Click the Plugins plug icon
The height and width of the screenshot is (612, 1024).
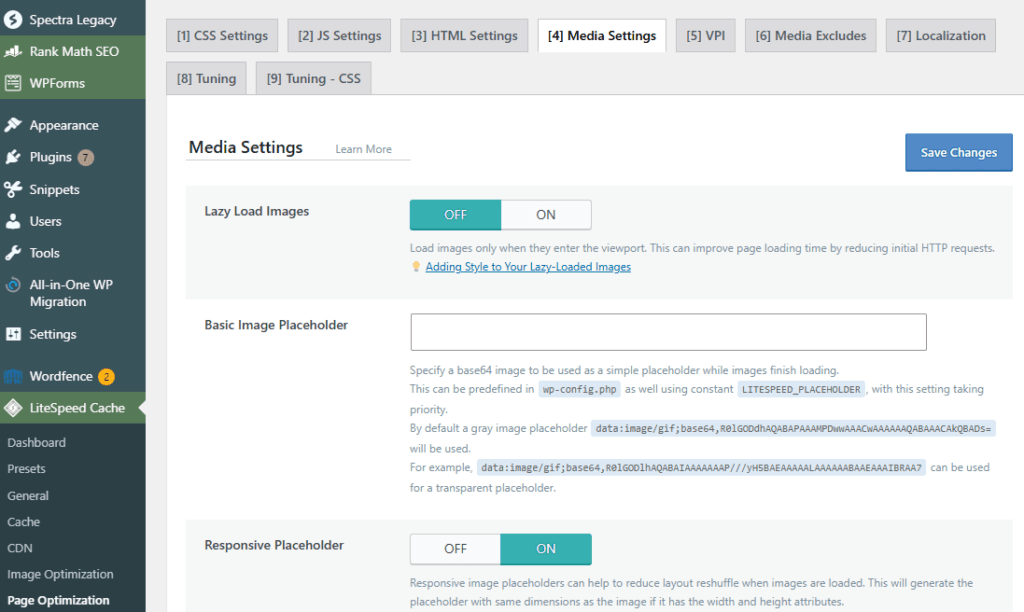tap(13, 157)
